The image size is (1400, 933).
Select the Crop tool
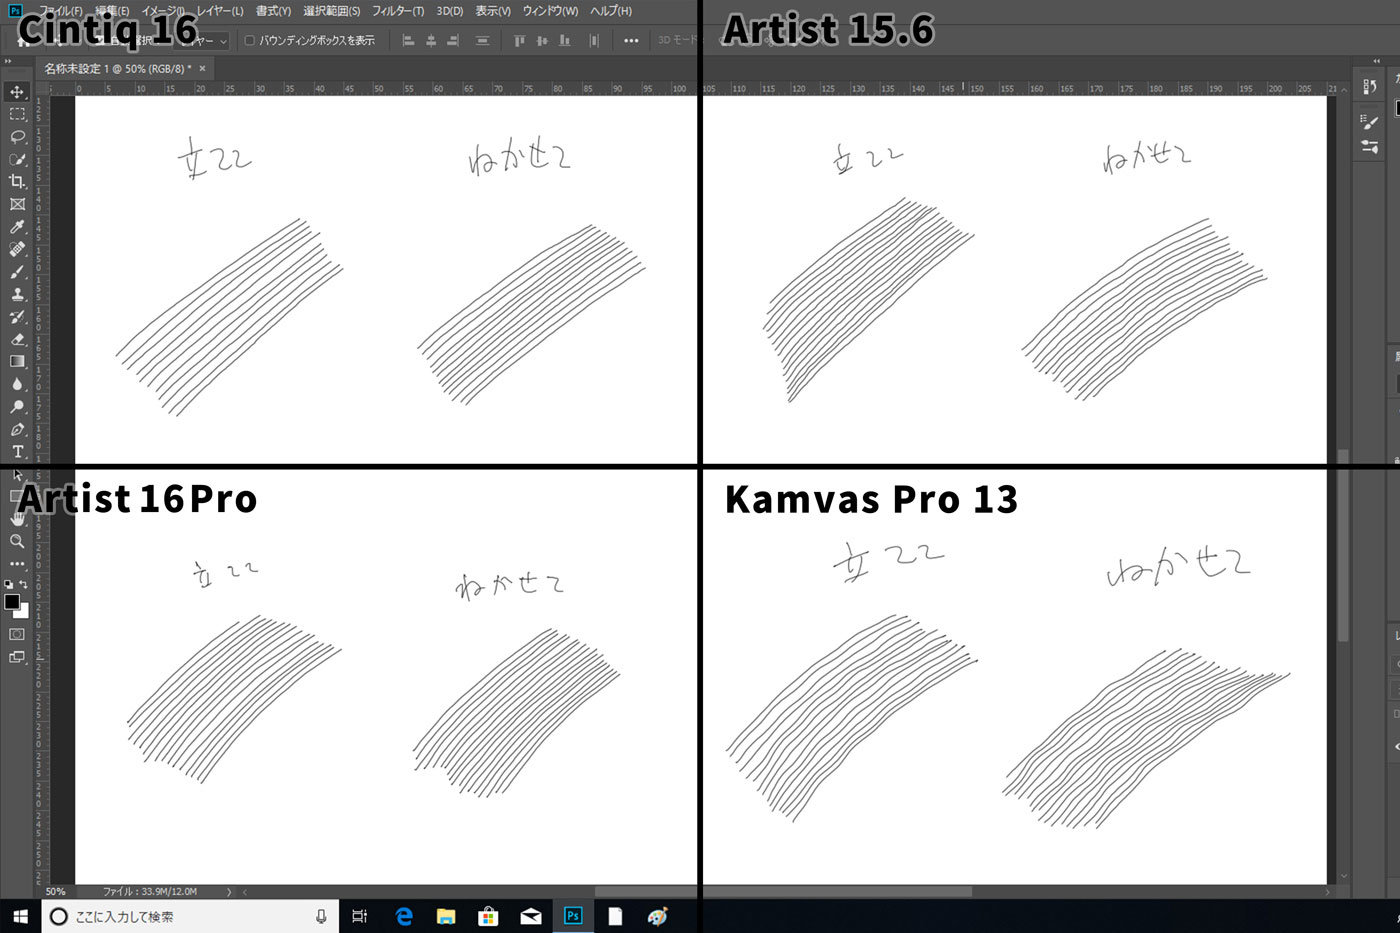17,182
